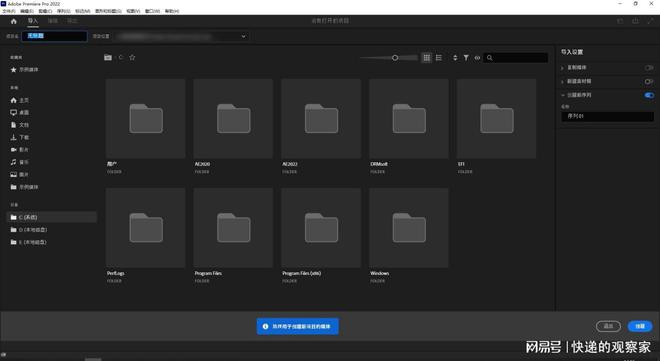Screen dimensions: 660x361
Task: Toggle full screen mode icon
Action: (x=650, y=21)
